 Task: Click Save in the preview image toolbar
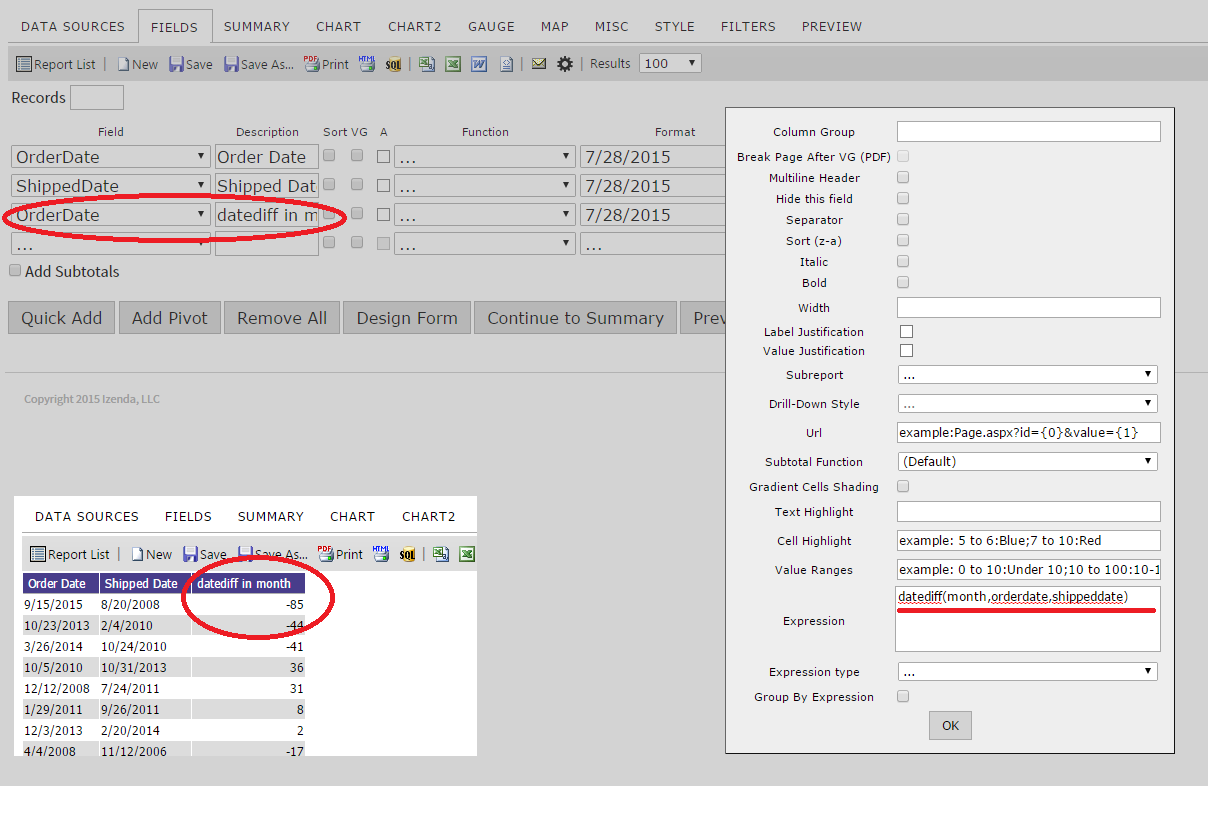coord(204,554)
